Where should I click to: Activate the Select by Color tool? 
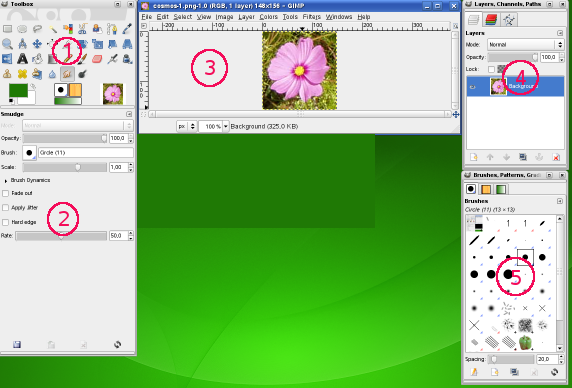click(x=67, y=29)
